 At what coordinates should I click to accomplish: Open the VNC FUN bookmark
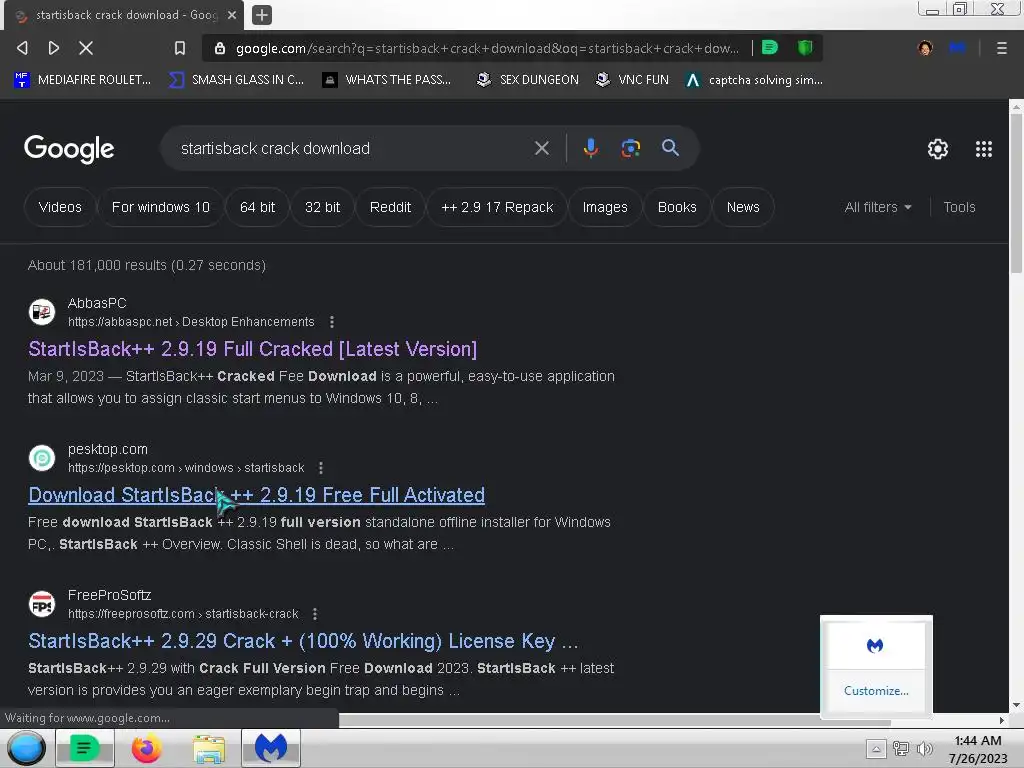tap(632, 80)
